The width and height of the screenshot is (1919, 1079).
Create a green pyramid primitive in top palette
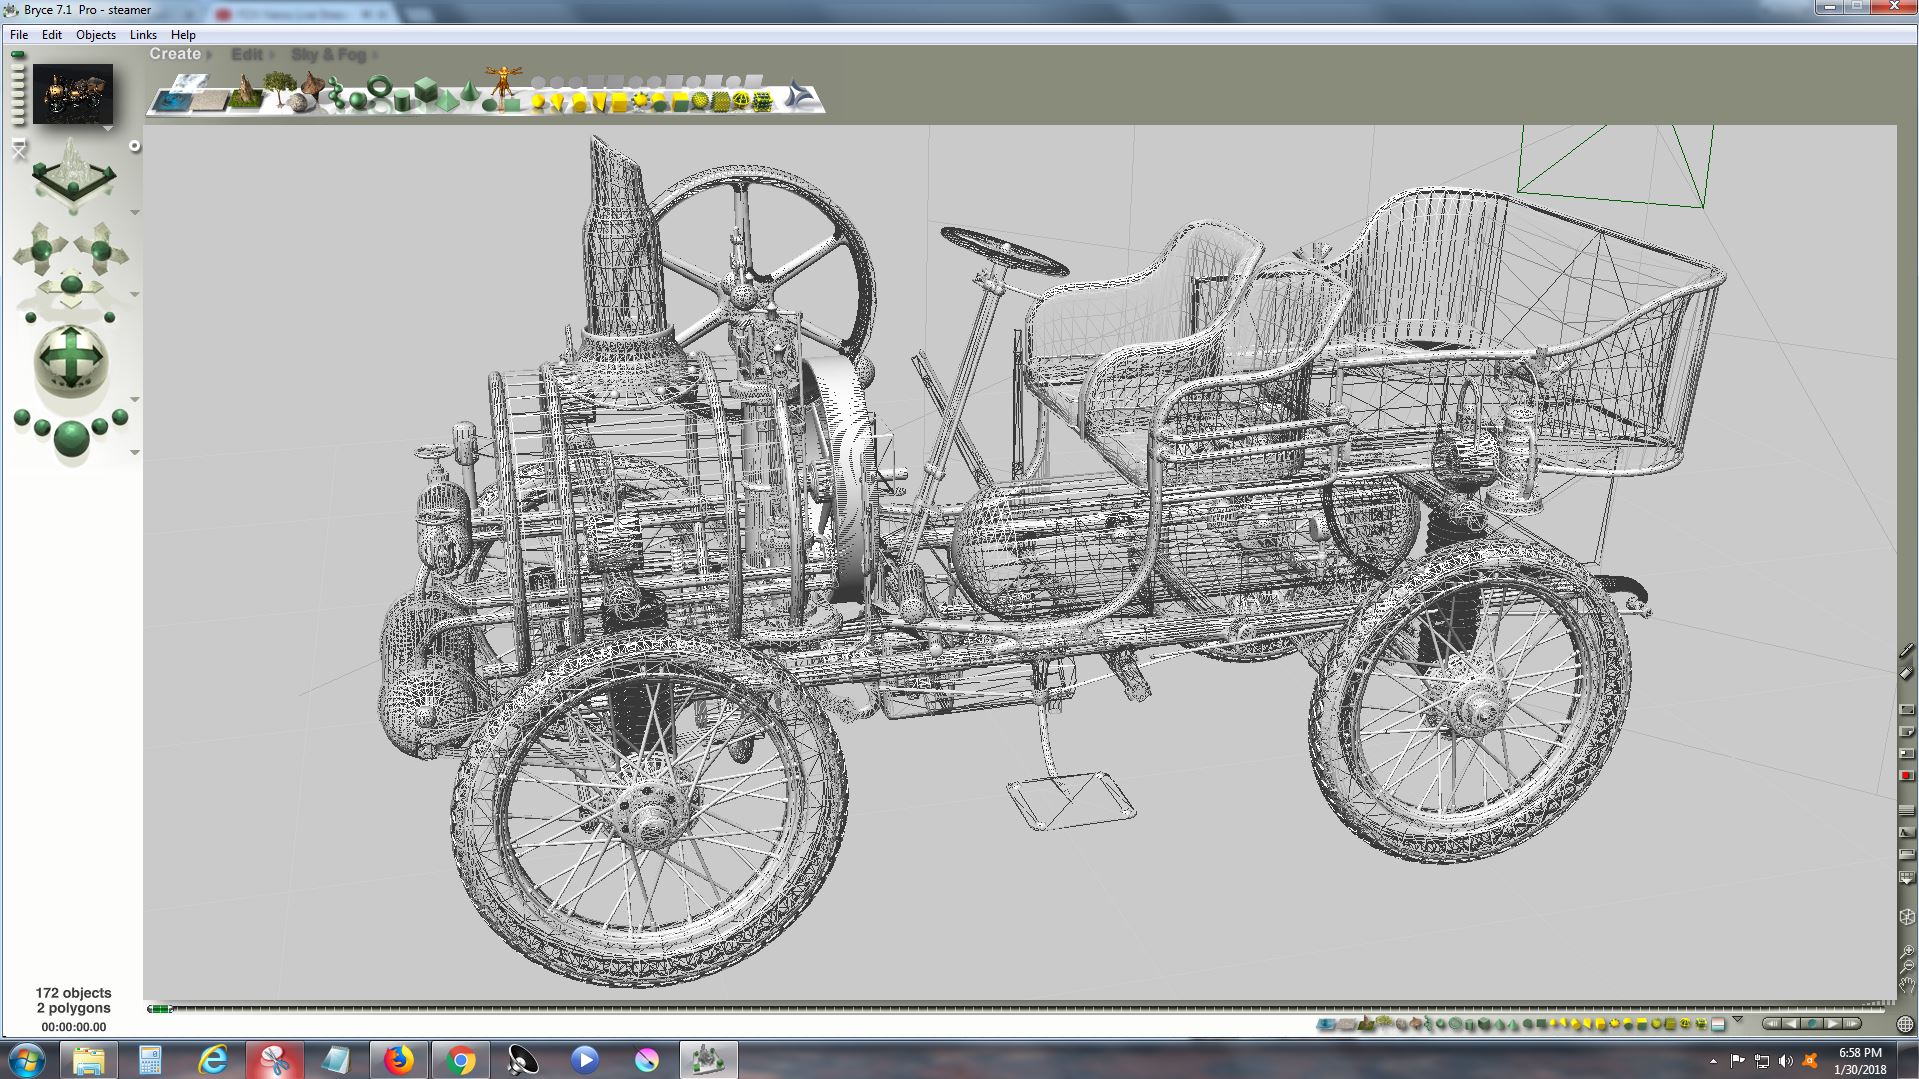click(x=447, y=100)
